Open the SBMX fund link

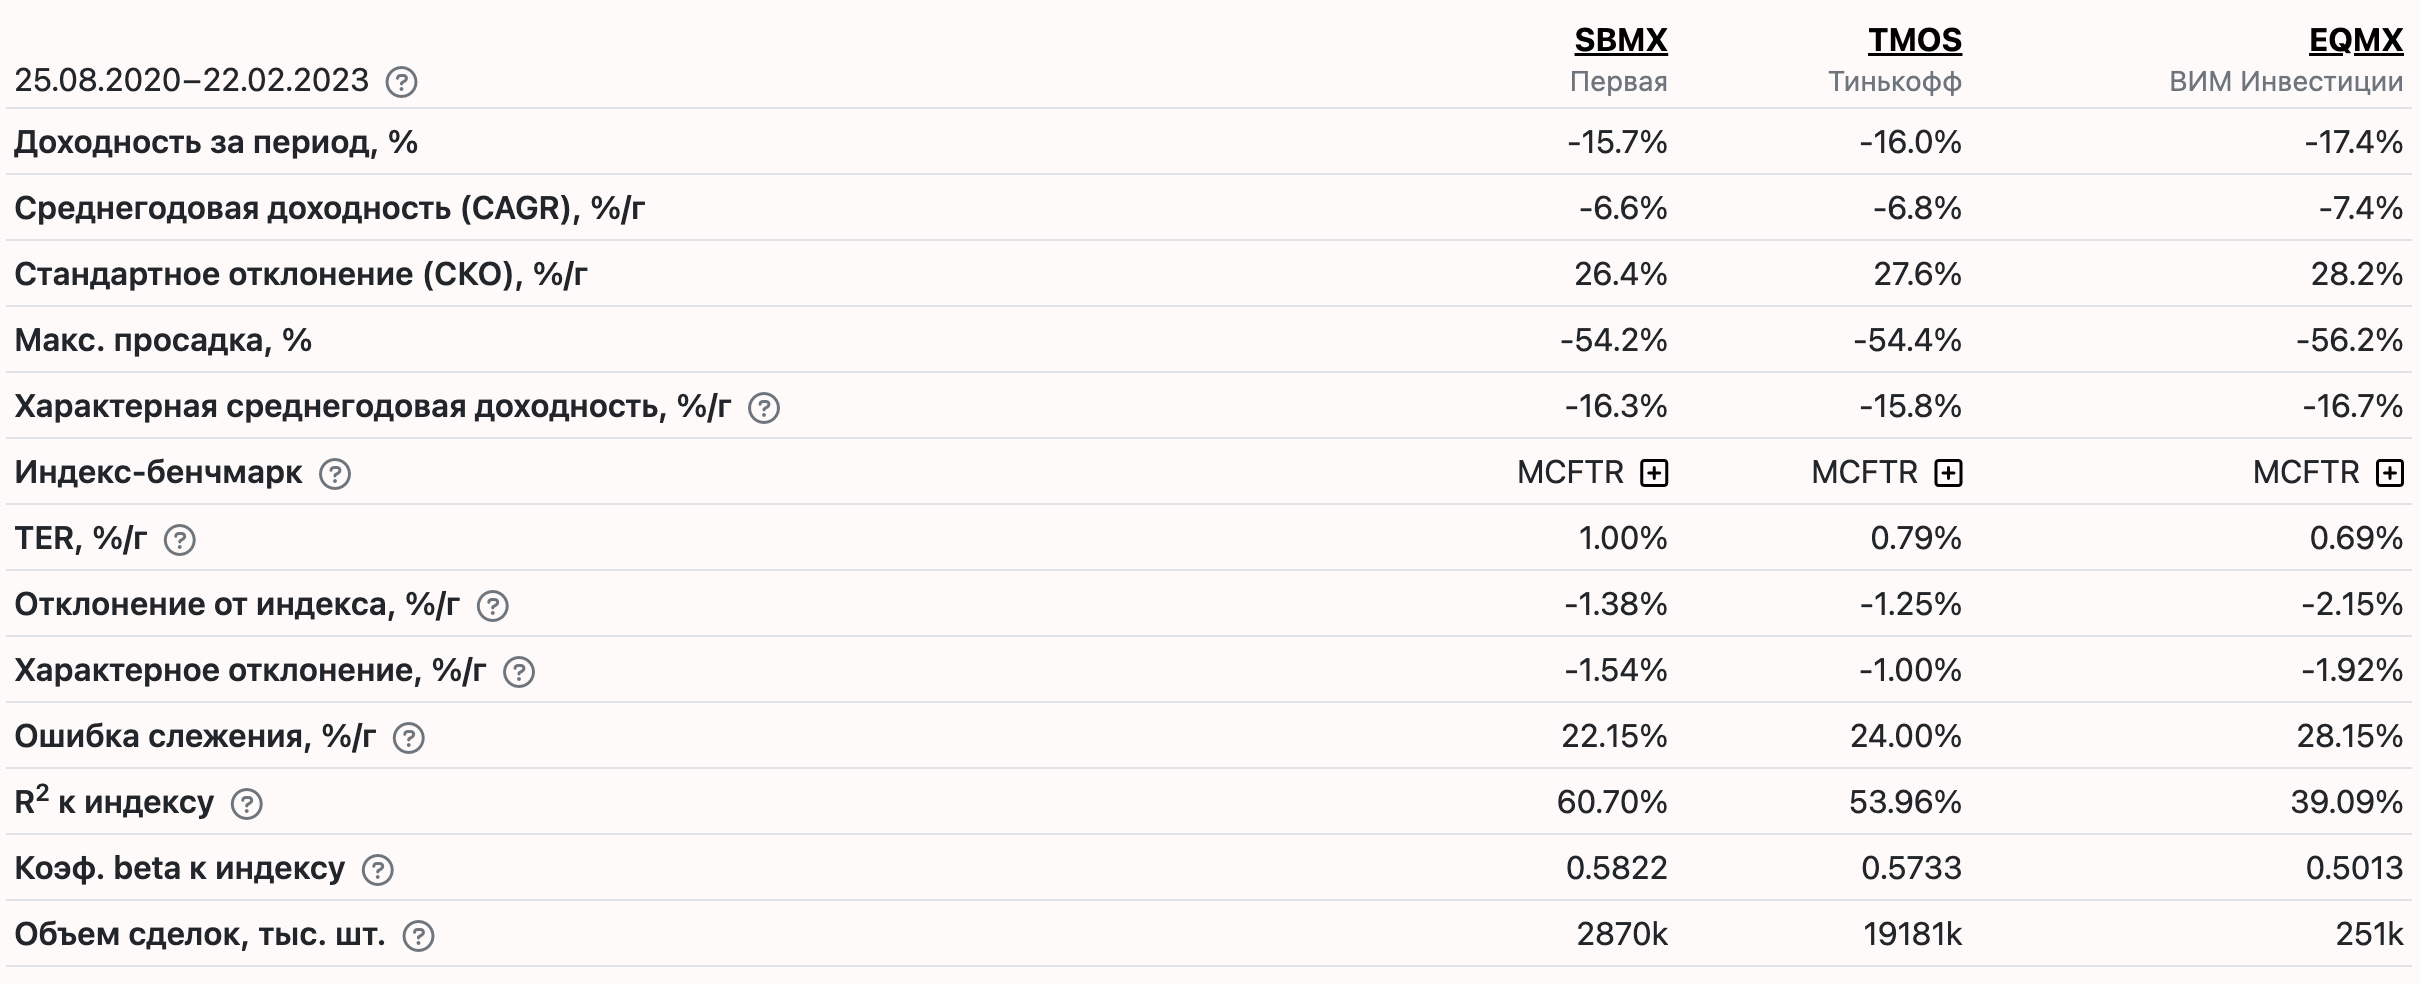[x=1620, y=40]
